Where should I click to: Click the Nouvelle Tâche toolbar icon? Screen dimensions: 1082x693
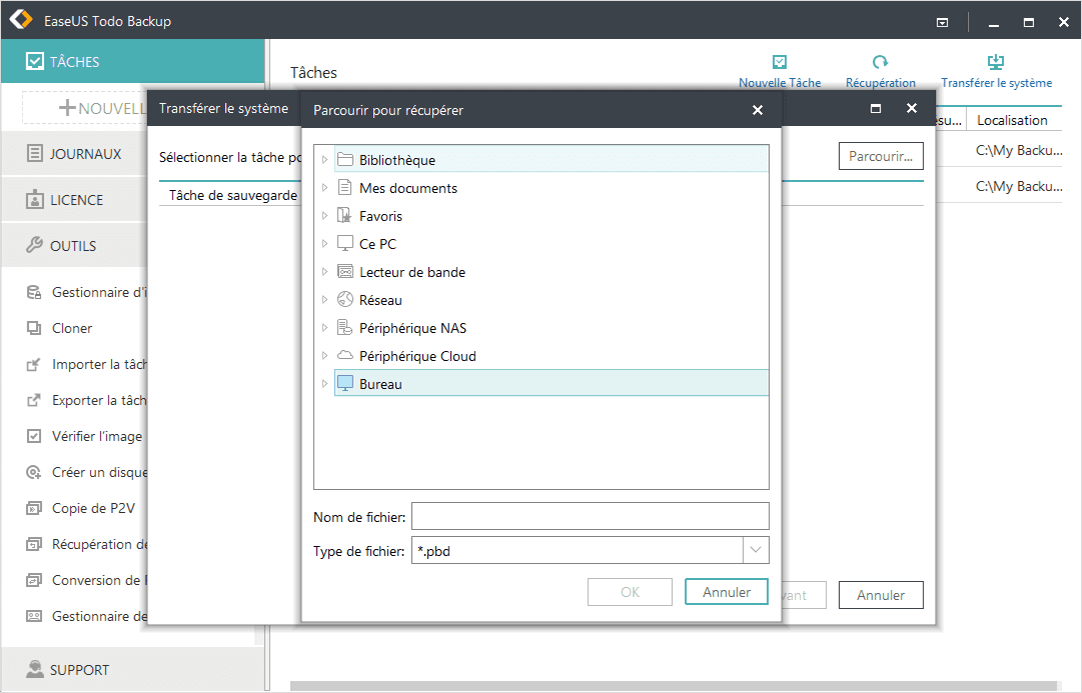click(780, 62)
